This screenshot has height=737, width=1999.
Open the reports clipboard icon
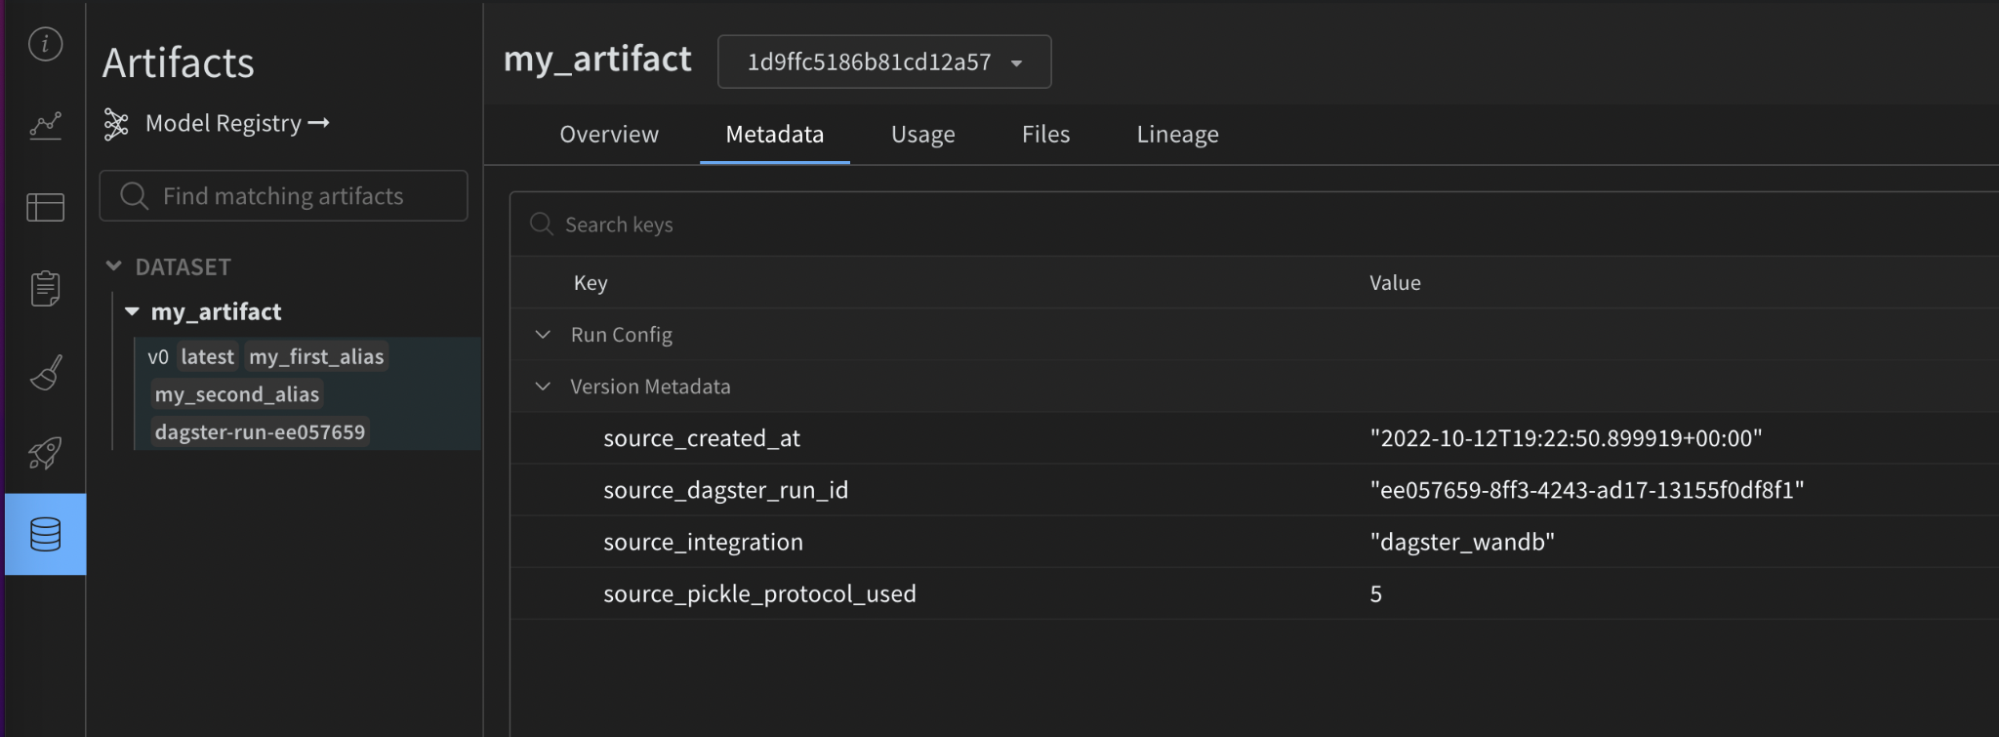(x=45, y=288)
